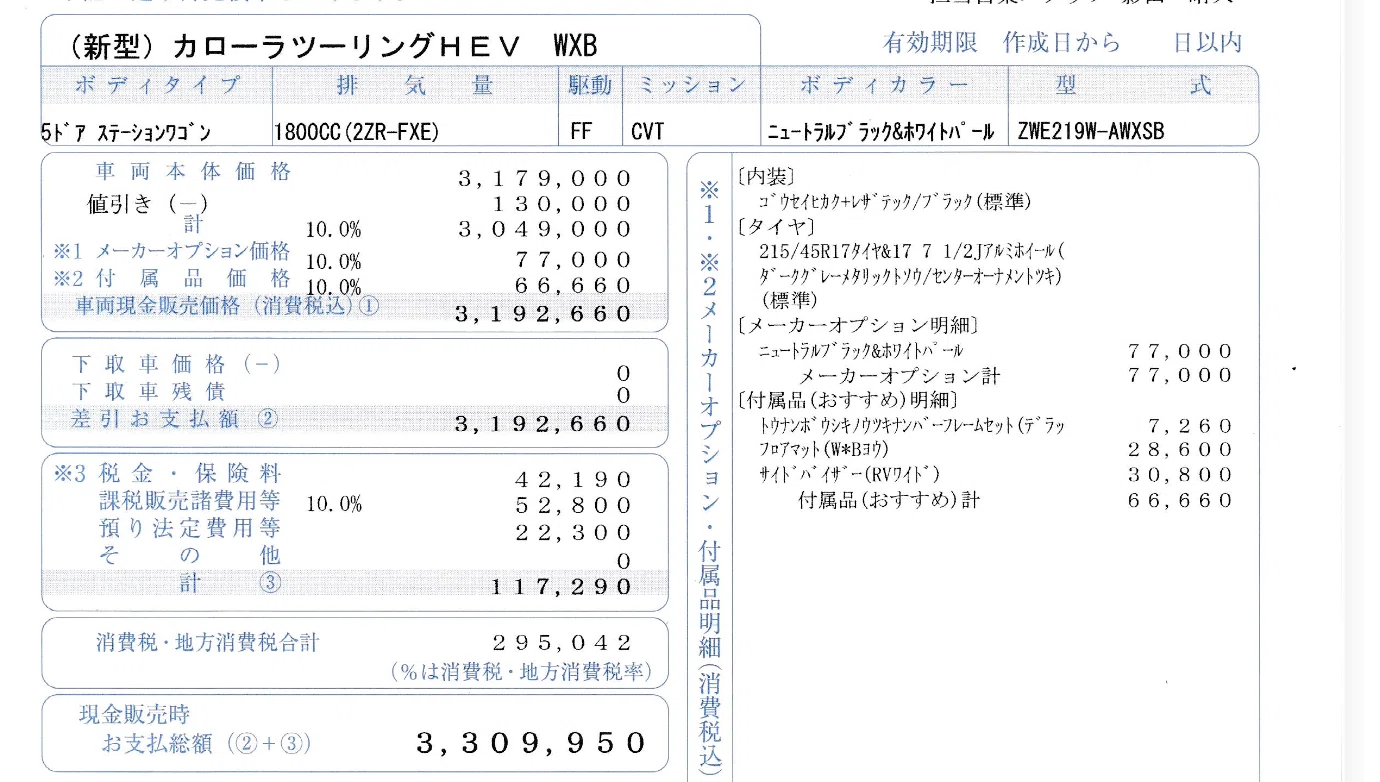Click the CVT transmission value
Image resolution: width=1380 pixels, height=782 pixels.
(x=648, y=132)
